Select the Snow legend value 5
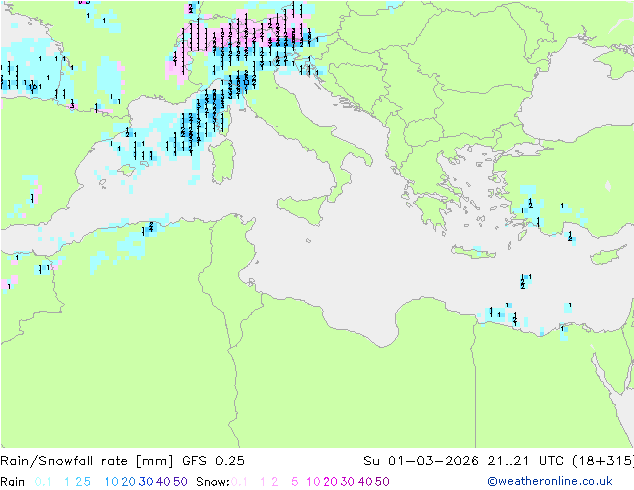Screen dimensions: 634x490 (295, 482)
